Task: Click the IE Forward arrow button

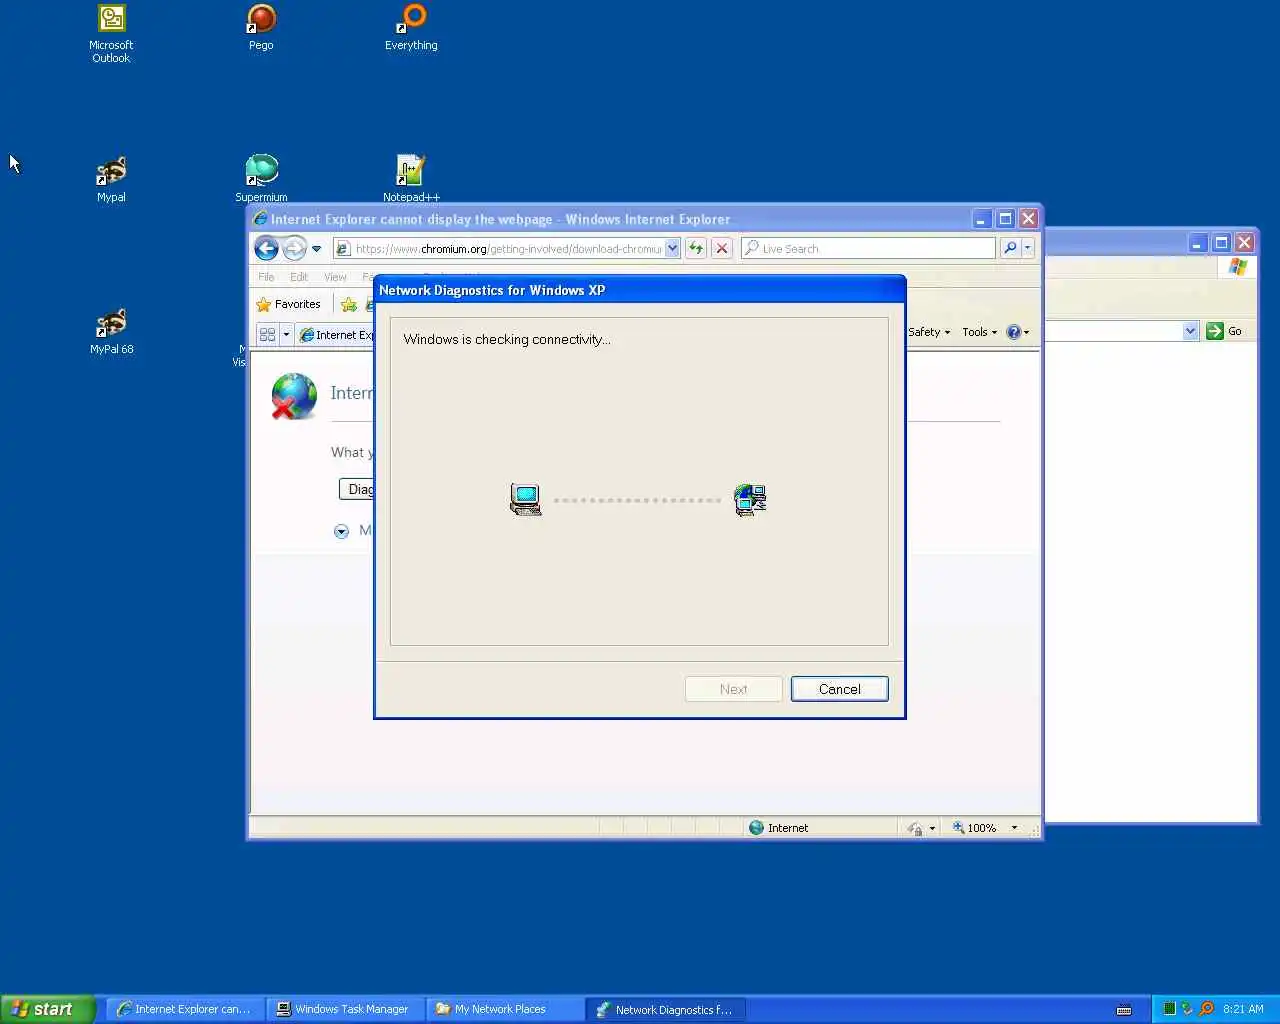Action: [294, 248]
